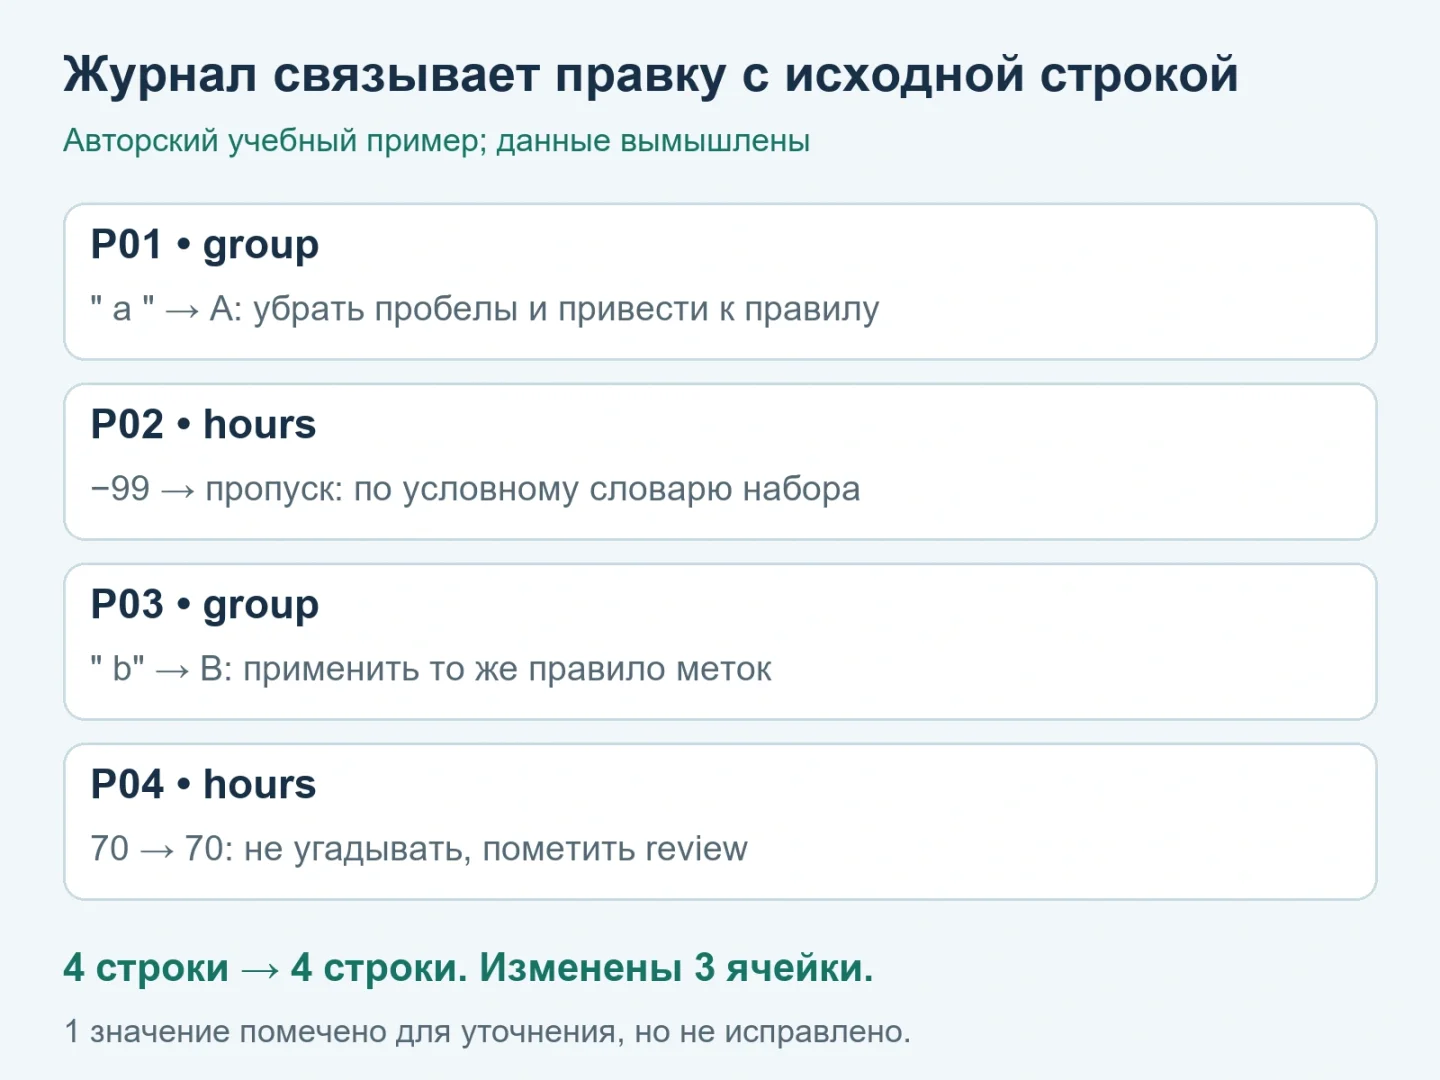Image resolution: width=1440 pixels, height=1080 pixels.
Task: Click the arrow in the P01 description
Action: [x=182, y=311]
